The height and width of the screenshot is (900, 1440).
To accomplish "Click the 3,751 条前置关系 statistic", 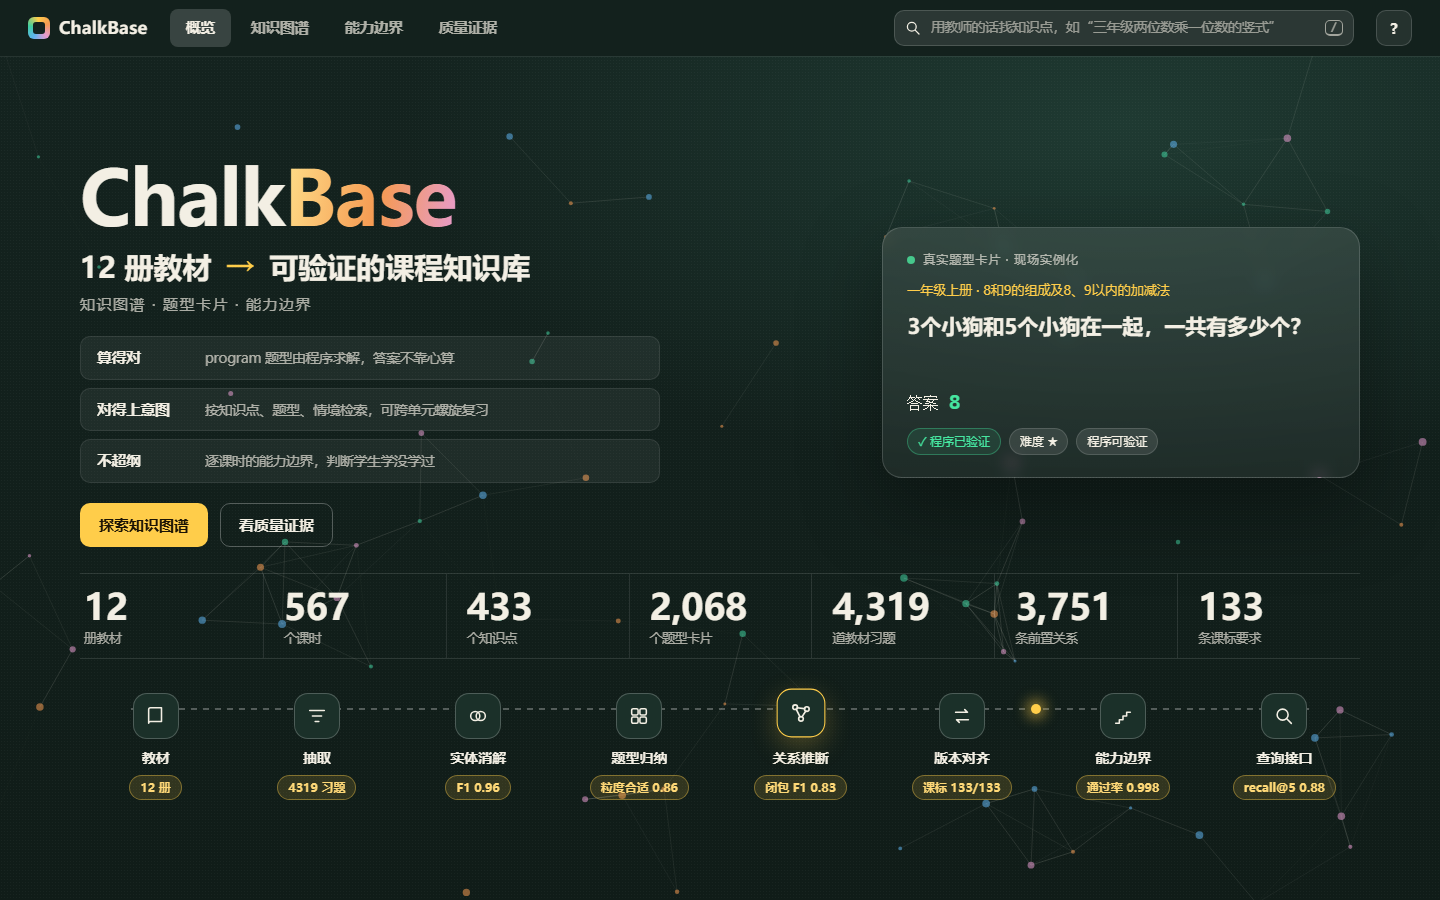I will click(x=1086, y=616).
